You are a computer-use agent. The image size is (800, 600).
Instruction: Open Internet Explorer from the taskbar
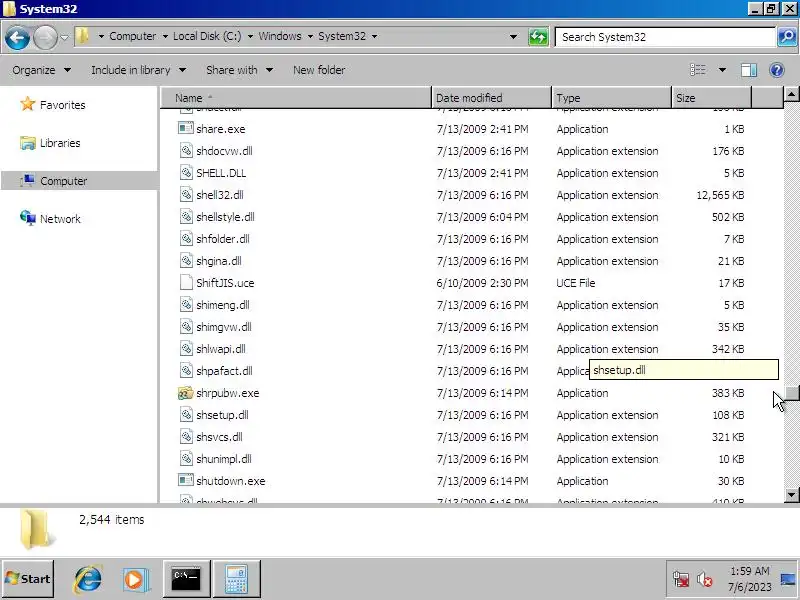tap(88, 579)
